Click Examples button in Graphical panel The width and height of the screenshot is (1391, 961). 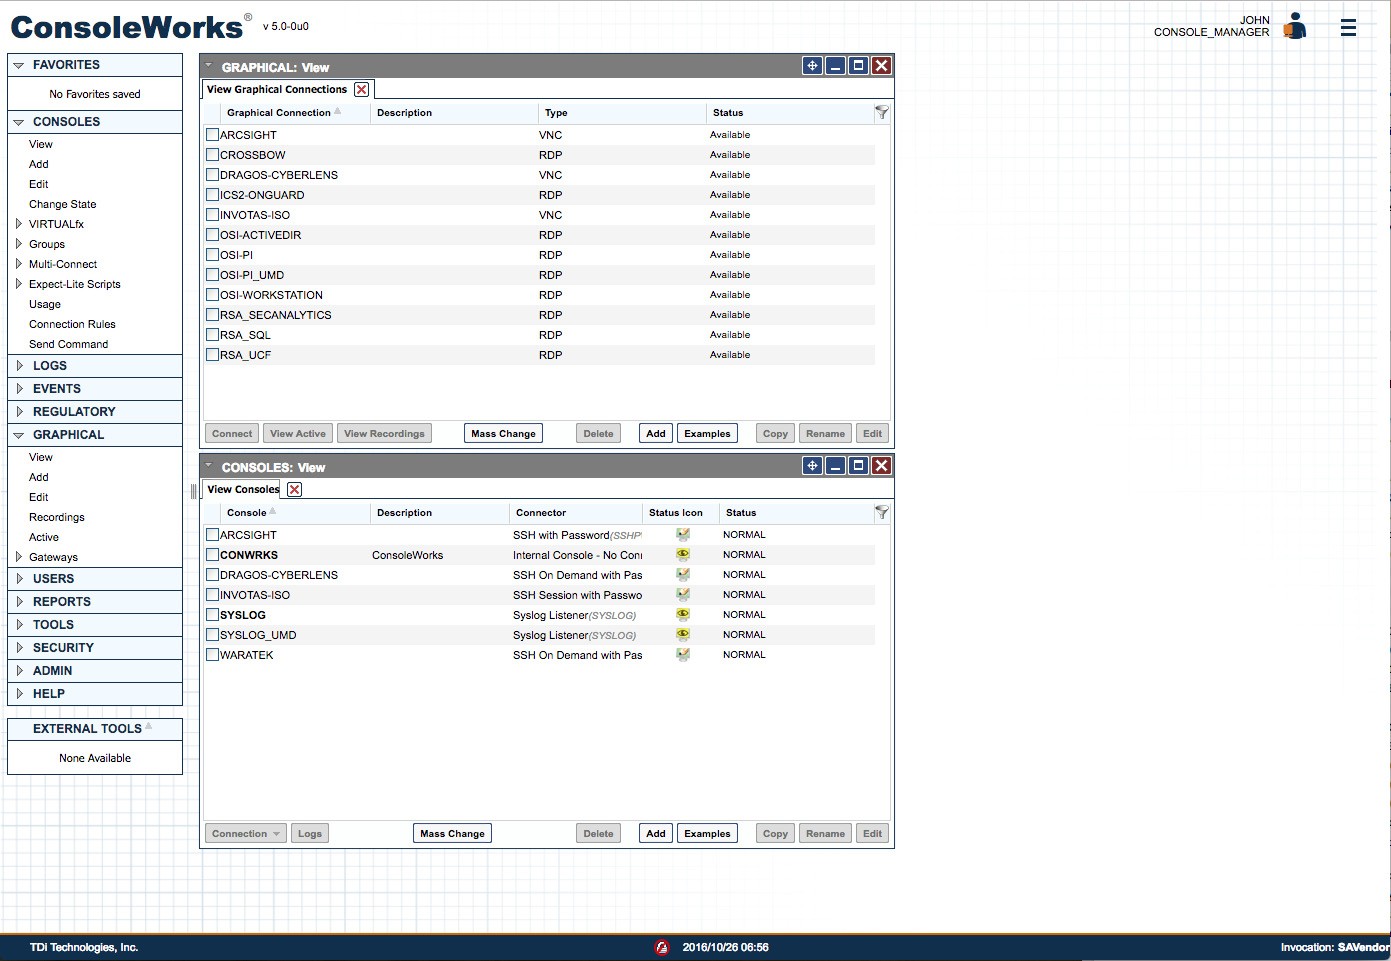[707, 433]
